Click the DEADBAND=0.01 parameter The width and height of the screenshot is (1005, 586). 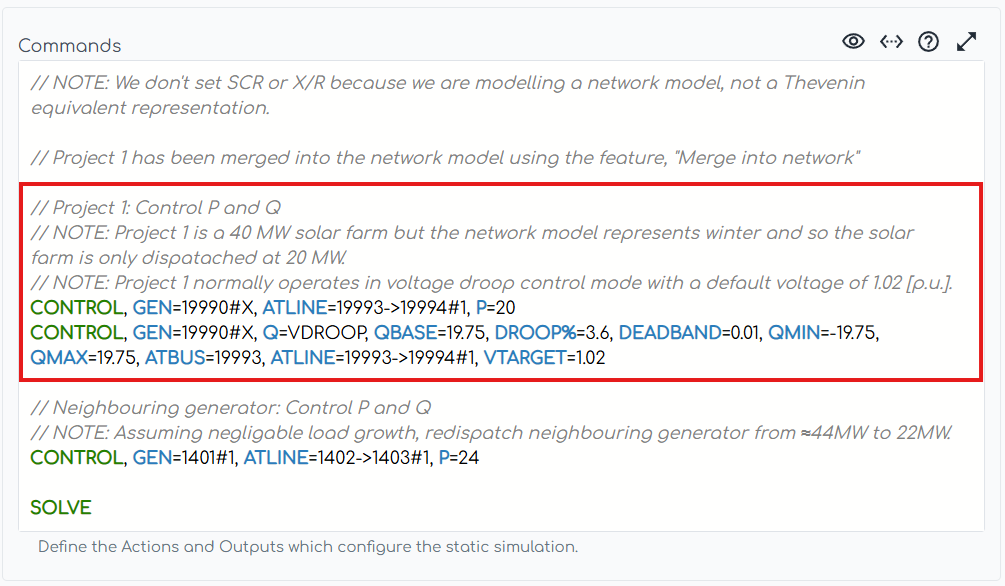click(689, 333)
